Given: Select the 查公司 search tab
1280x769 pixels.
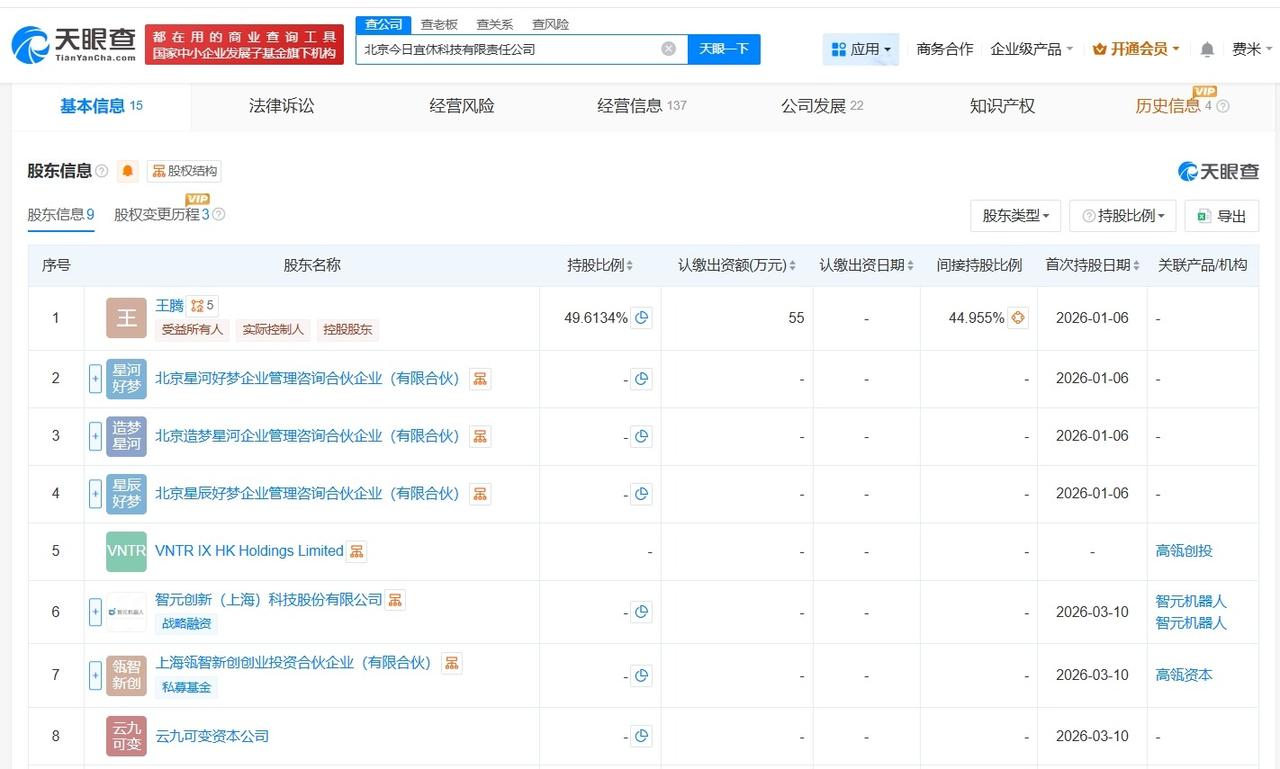Looking at the screenshot, I should [x=383, y=24].
